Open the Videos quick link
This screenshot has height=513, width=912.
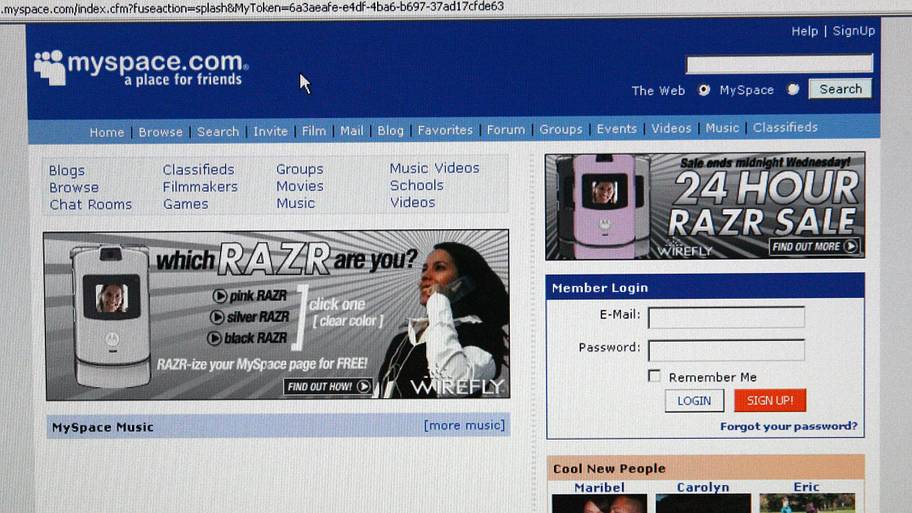(x=412, y=202)
